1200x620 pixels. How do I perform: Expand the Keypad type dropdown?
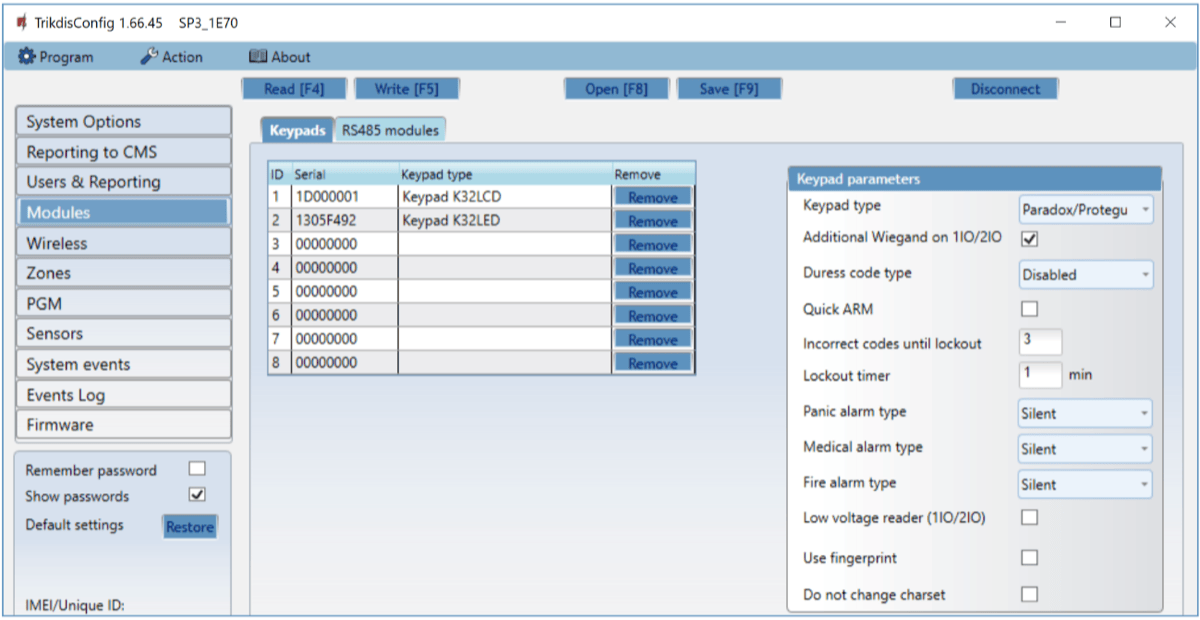1085,210
